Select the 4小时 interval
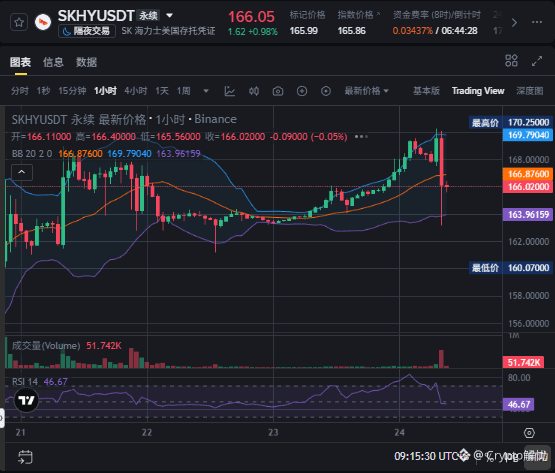Screen dimensions: 555x473 pos(136,91)
